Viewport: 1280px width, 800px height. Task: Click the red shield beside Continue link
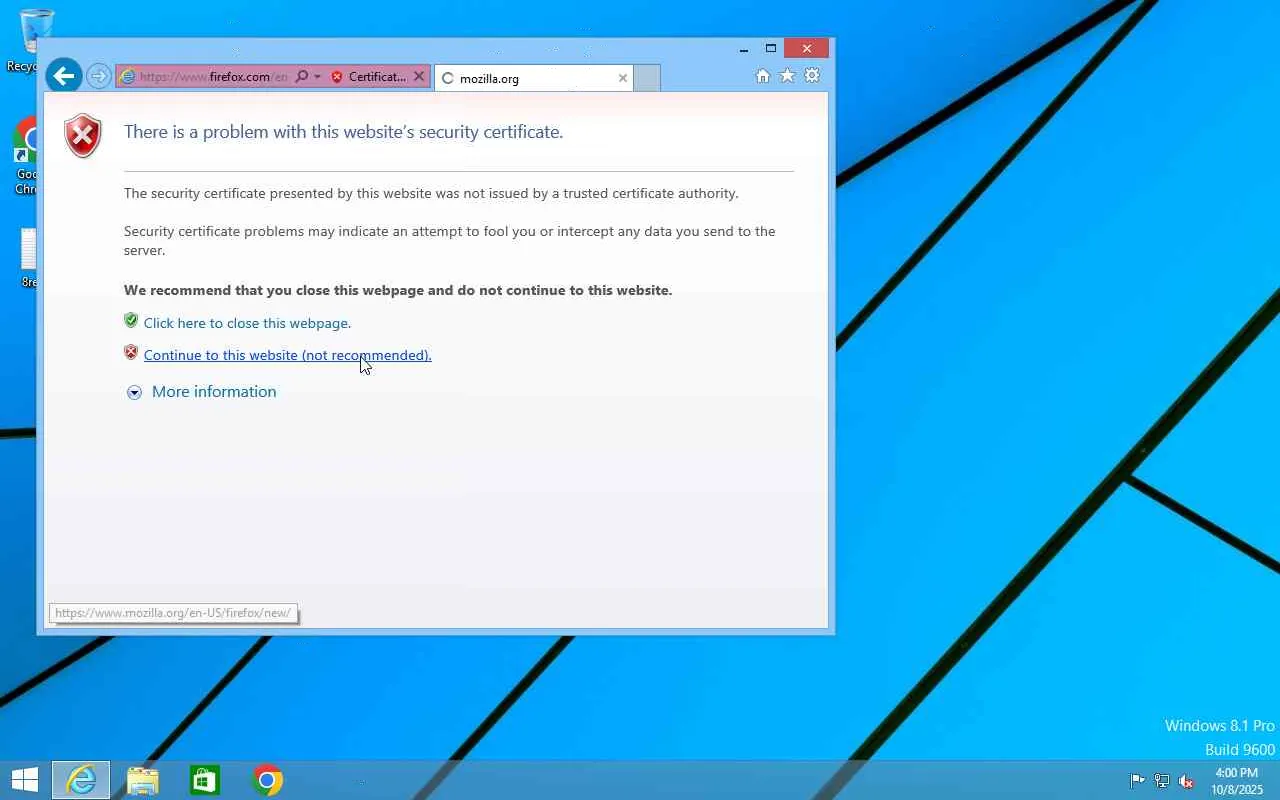(x=131, y=353)
